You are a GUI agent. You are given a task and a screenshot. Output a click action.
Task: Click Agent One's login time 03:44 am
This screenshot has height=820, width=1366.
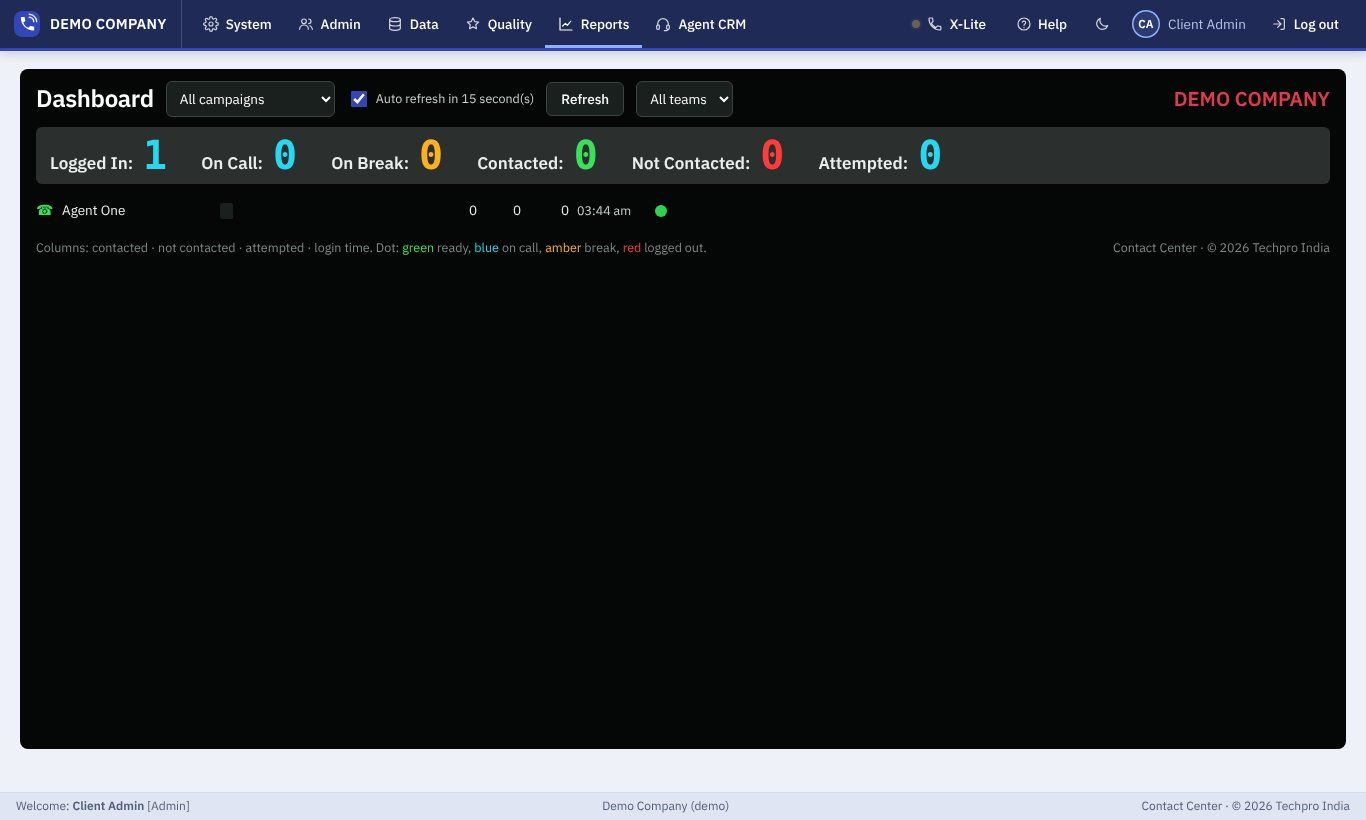(604, 211)
